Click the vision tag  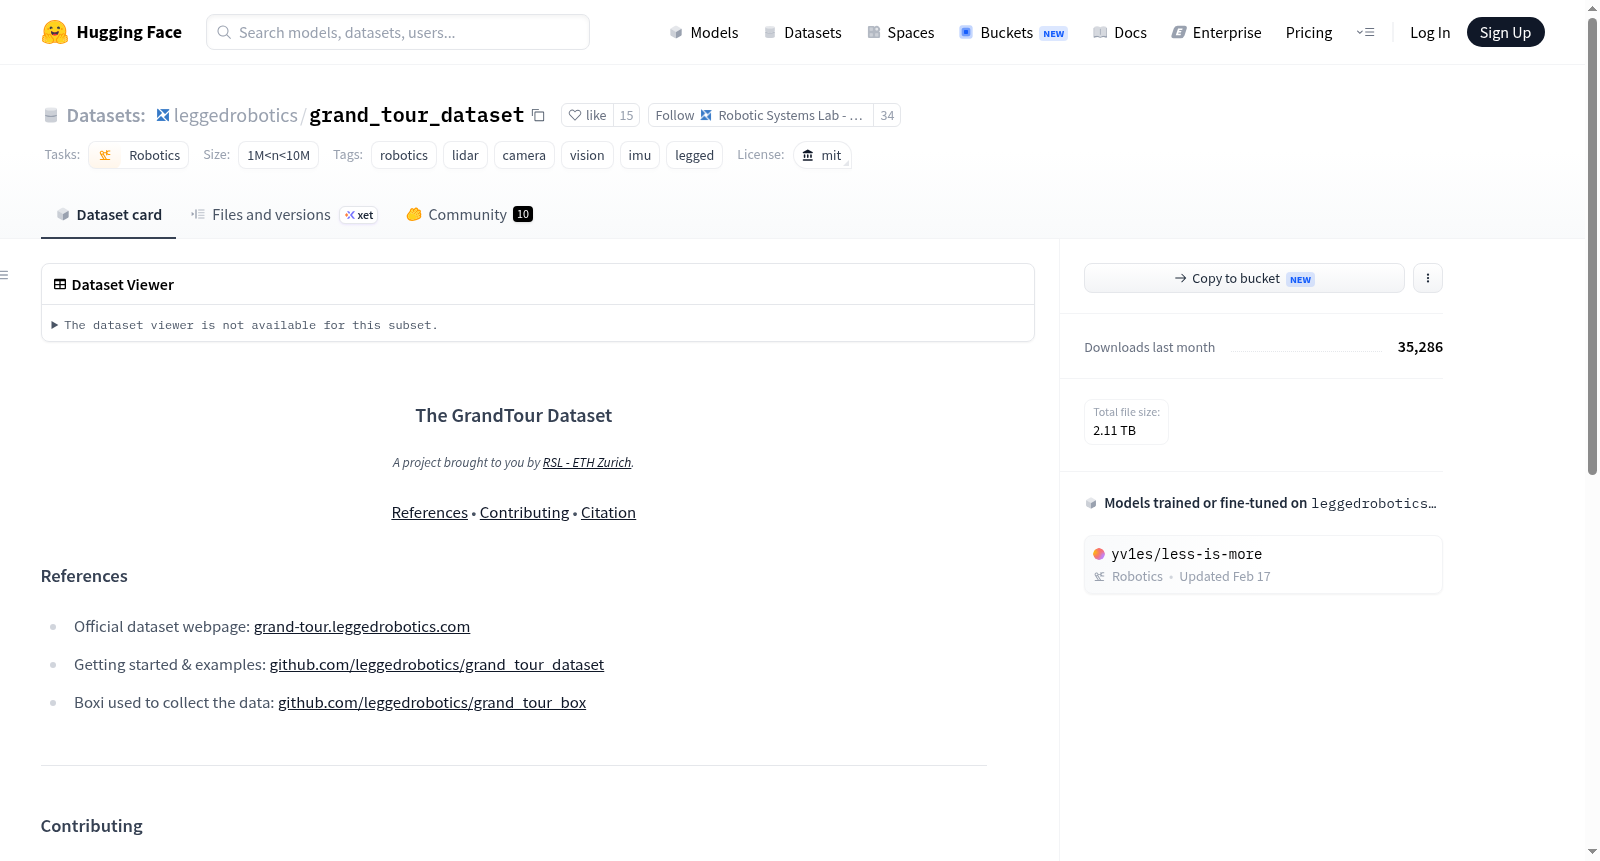[x=587, y=155]
